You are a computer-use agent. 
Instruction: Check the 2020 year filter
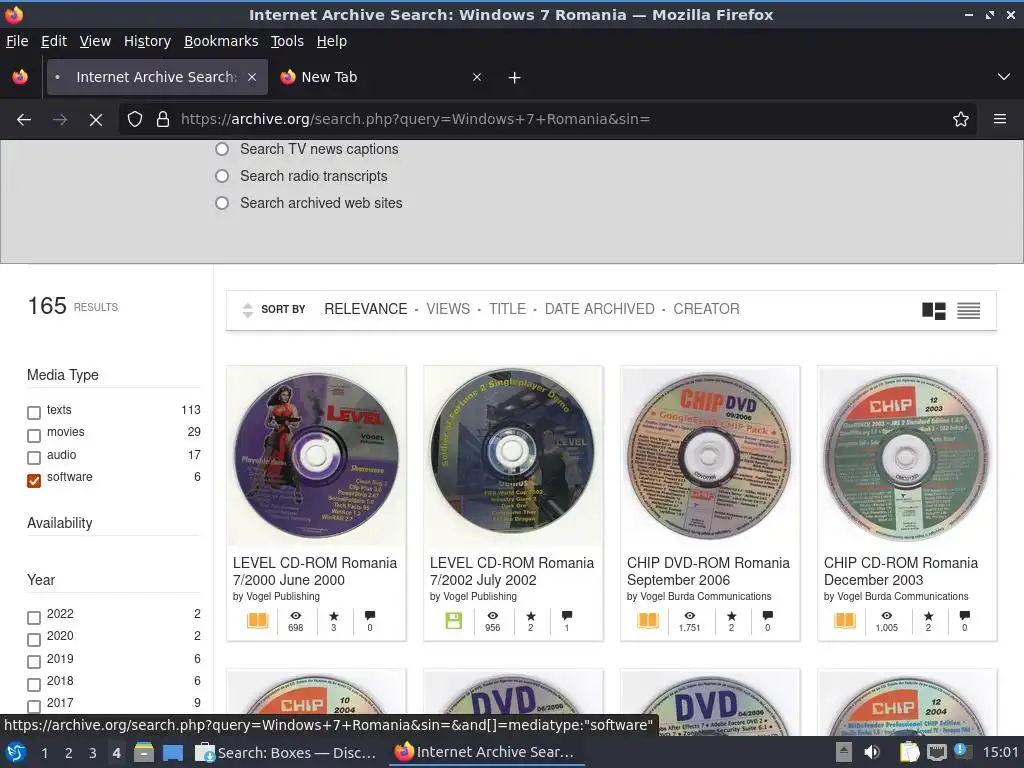(34, 639)
